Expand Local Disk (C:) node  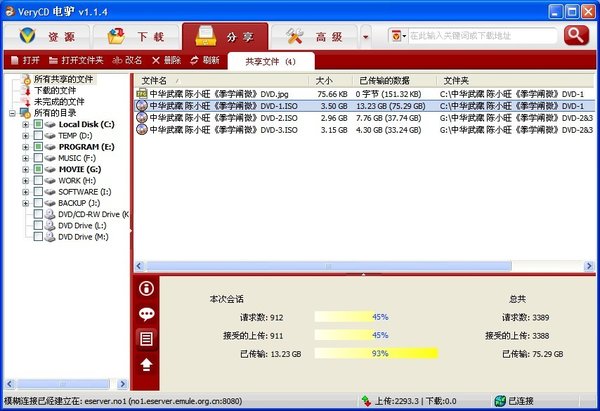coord(26,124)
